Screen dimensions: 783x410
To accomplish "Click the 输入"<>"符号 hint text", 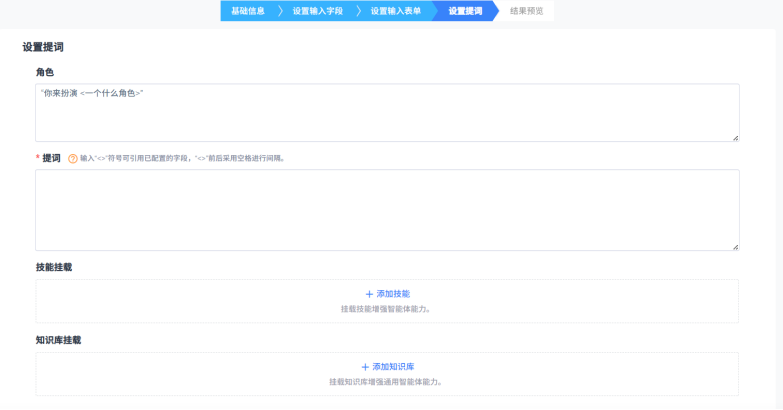I will (183, 158).
